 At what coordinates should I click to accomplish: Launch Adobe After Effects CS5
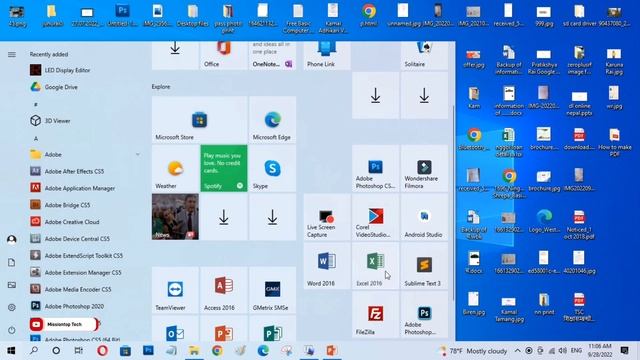click(x=85, y=171)
